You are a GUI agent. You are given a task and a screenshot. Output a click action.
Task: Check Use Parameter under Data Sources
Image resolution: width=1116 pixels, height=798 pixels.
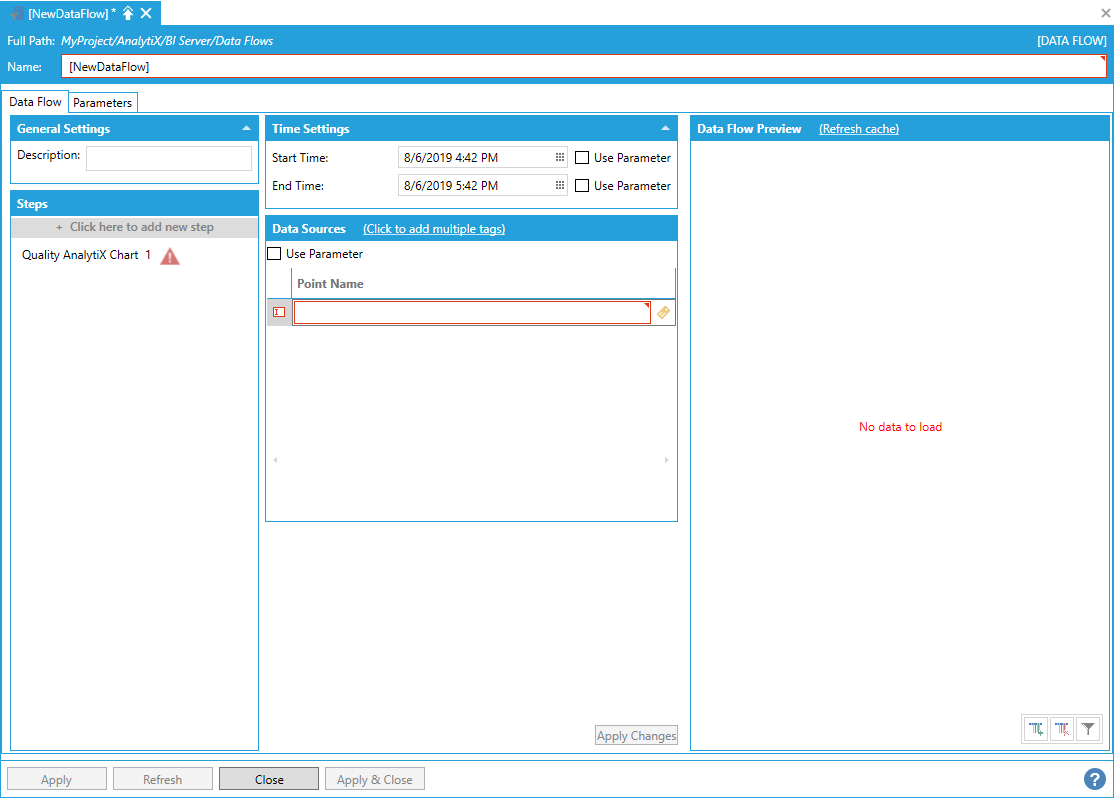pos(274,254)
